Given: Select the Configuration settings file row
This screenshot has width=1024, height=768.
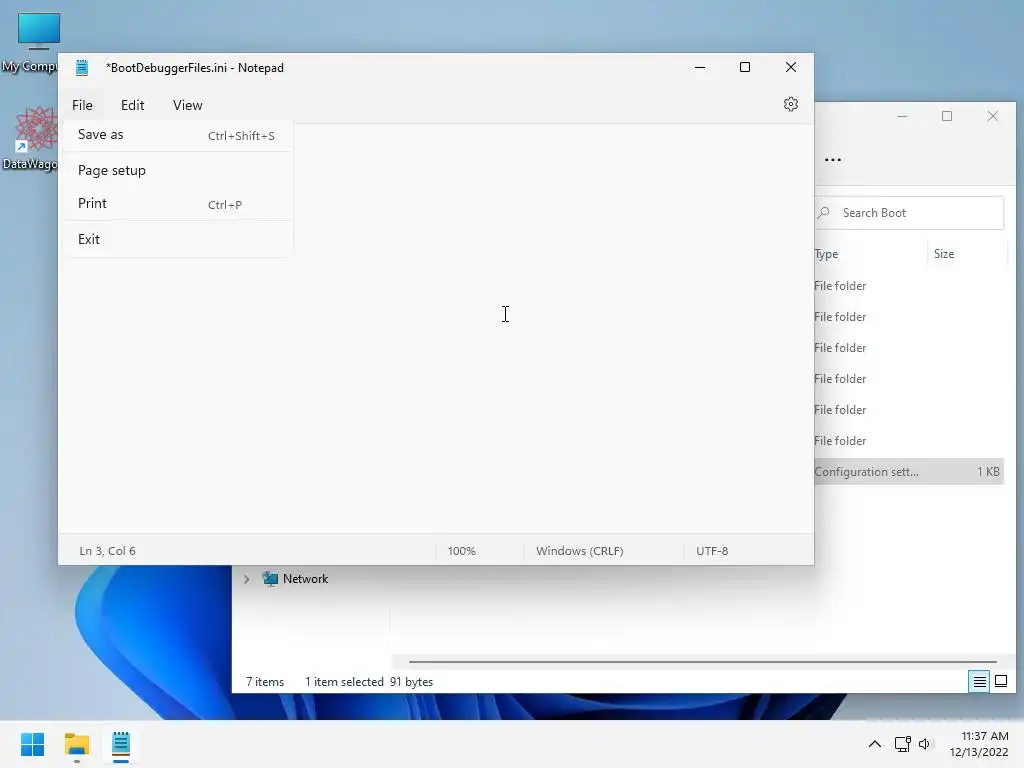Looking at the screenshot, I should [x=908, y=472].
